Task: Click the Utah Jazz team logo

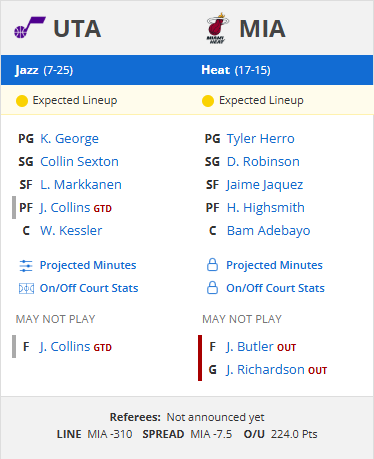Action: 30,28
